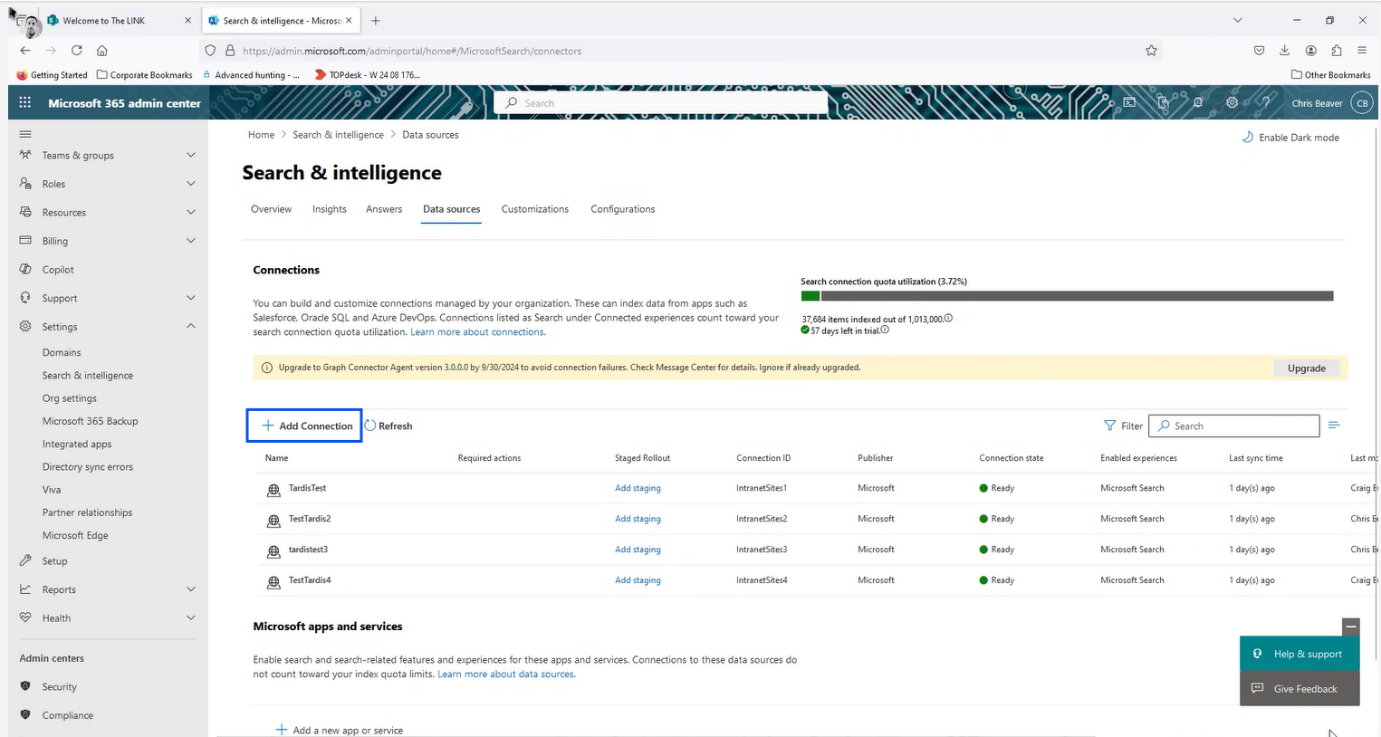Open Firefox application menu icon
This screenshot has height=737, width=1381.
(1362, 50)
